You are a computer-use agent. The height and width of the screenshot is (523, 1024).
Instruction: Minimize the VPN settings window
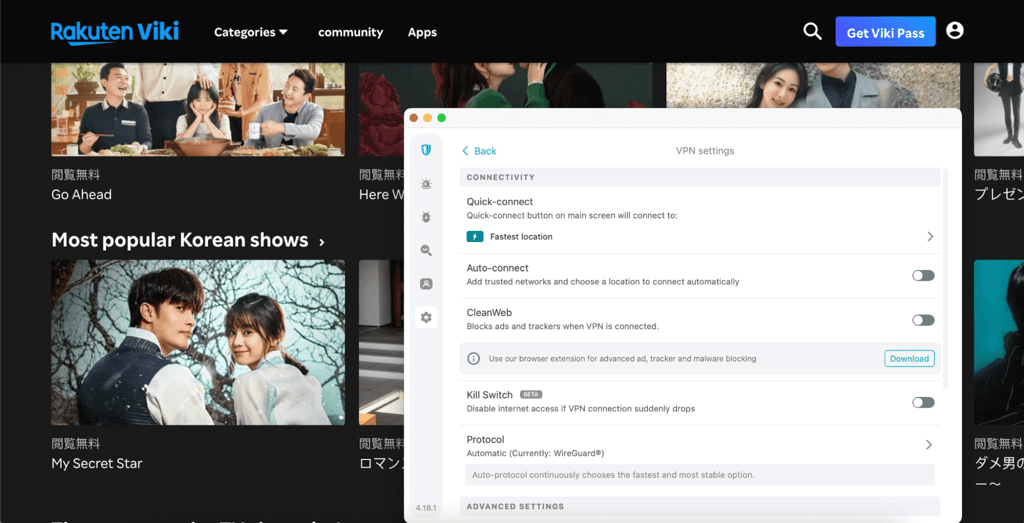(428, 118)
